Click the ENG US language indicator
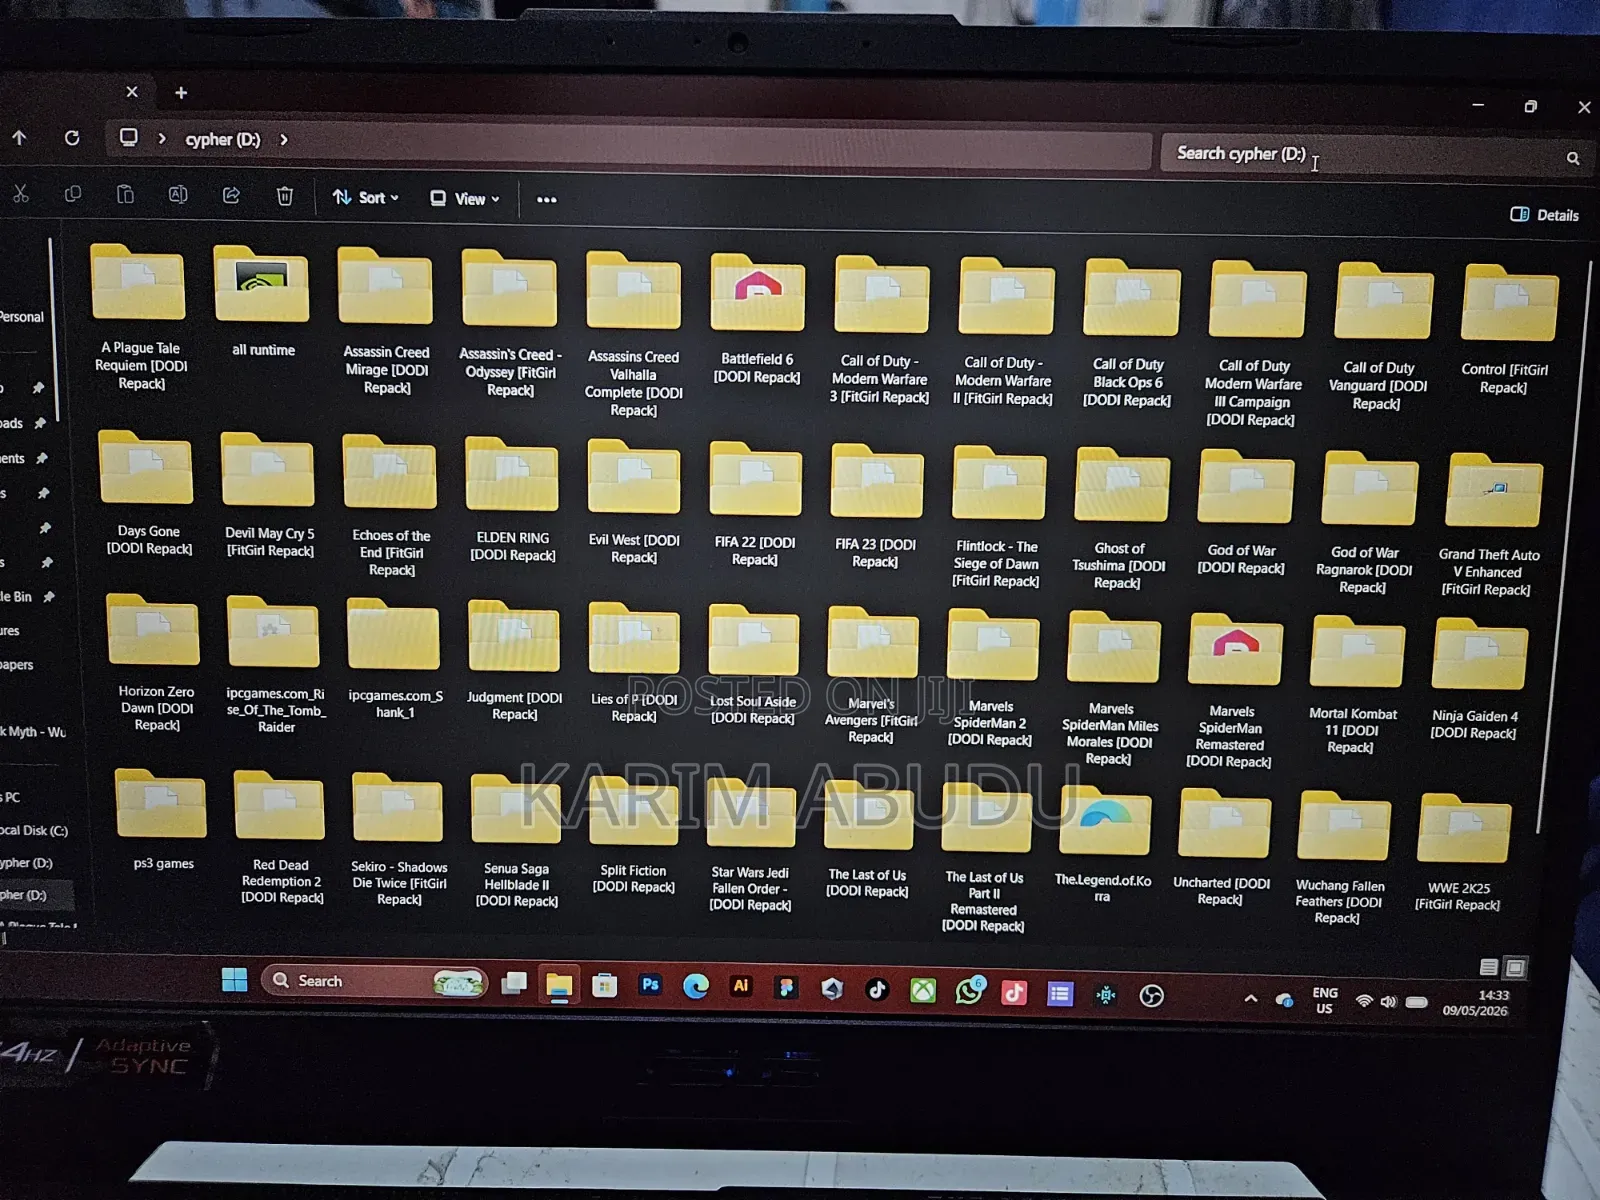This screenshot has height=1200, width=1600. [x=1324, y=1000]
